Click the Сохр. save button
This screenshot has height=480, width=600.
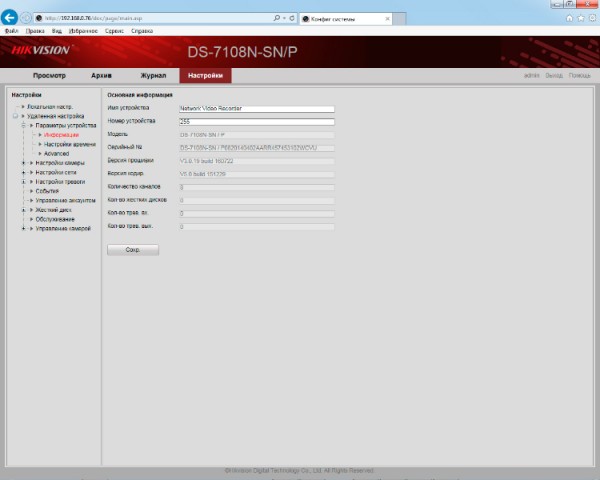point(133,250)
